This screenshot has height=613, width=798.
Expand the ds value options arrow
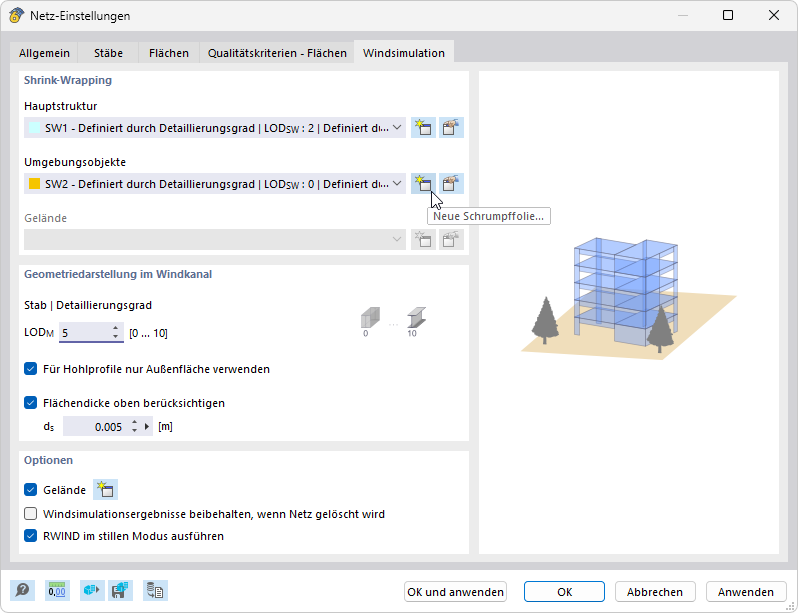click(x=147, y=427)
